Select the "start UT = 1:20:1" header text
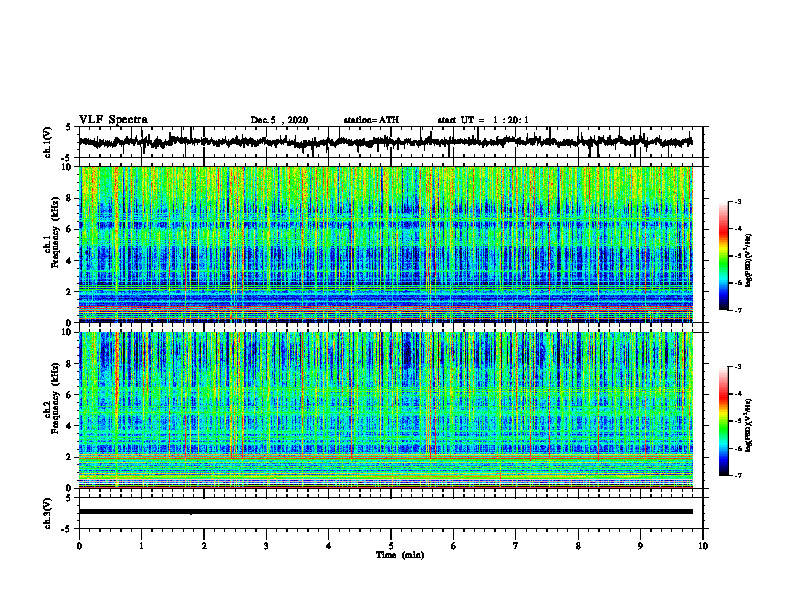This screenshot has width=792, height=612. (483, 120)
